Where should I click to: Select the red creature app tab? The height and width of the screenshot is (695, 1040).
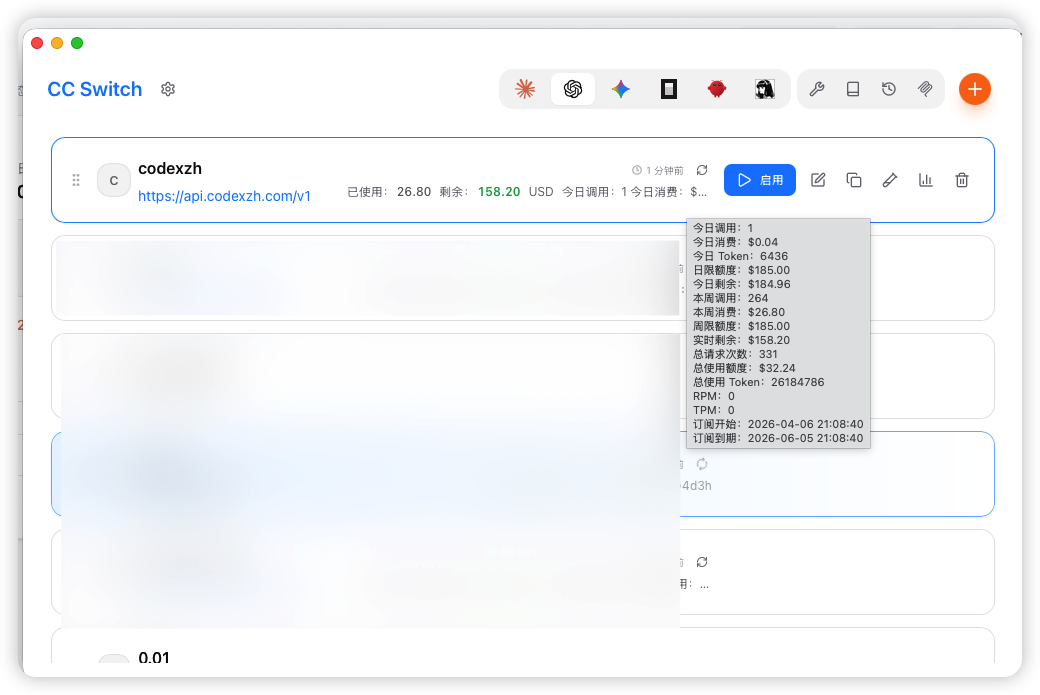coord(717,89)
